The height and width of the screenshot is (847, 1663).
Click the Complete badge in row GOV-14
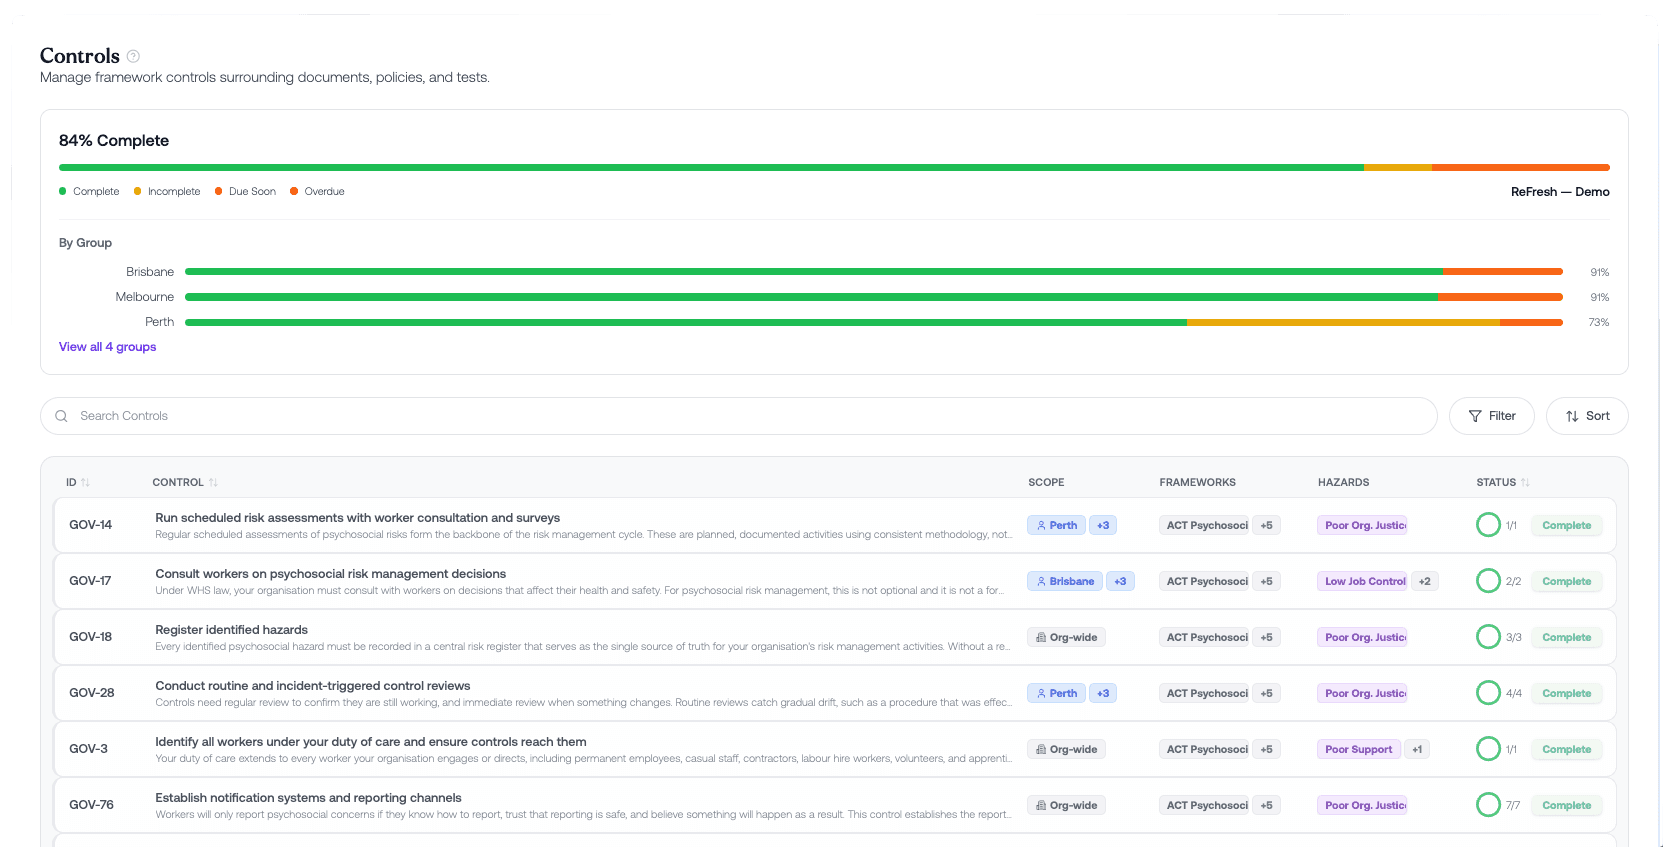click(1566, 525)
